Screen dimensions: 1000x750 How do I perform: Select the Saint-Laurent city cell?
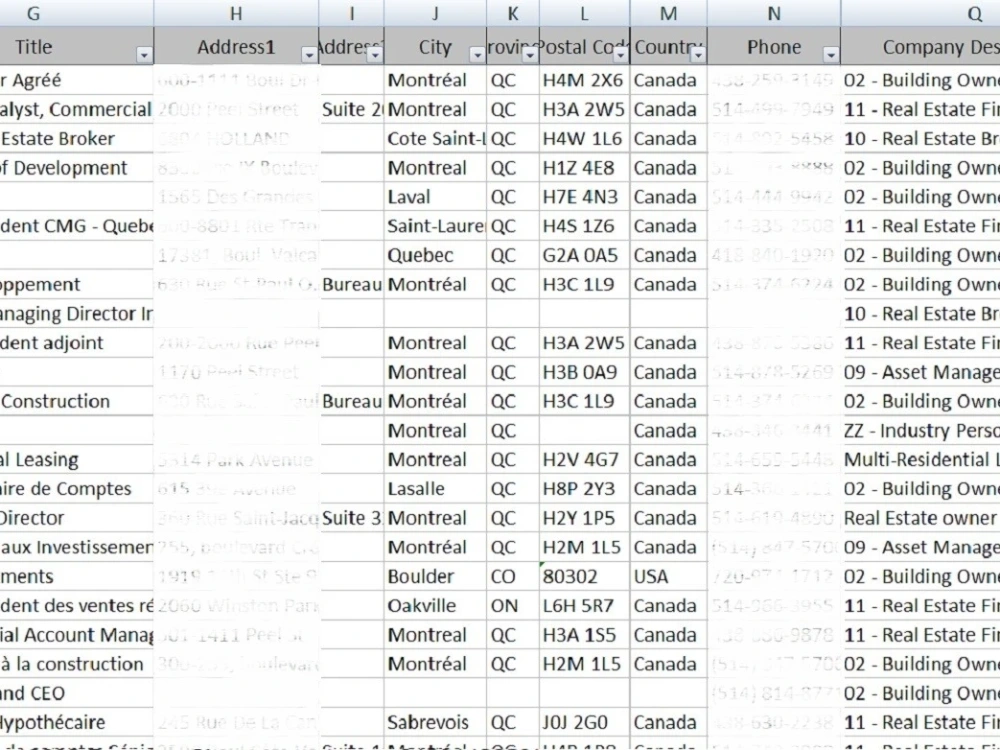click(436, 226)
